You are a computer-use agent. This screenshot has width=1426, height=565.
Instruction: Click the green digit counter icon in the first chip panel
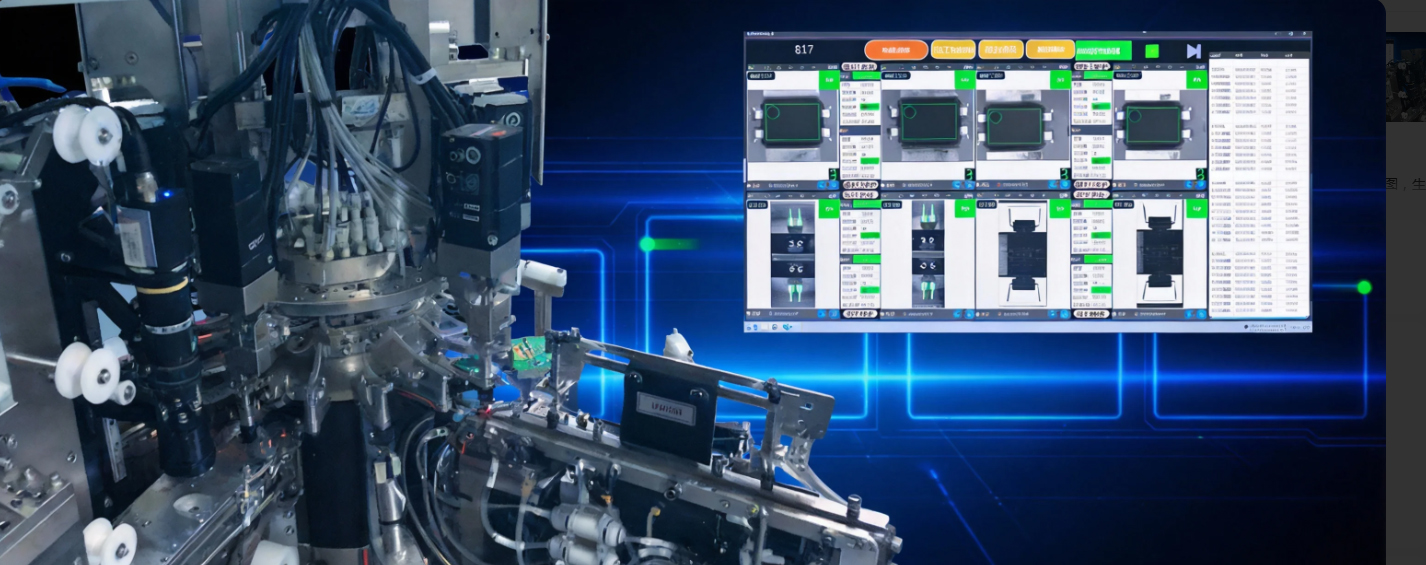[x=834, y=174]
